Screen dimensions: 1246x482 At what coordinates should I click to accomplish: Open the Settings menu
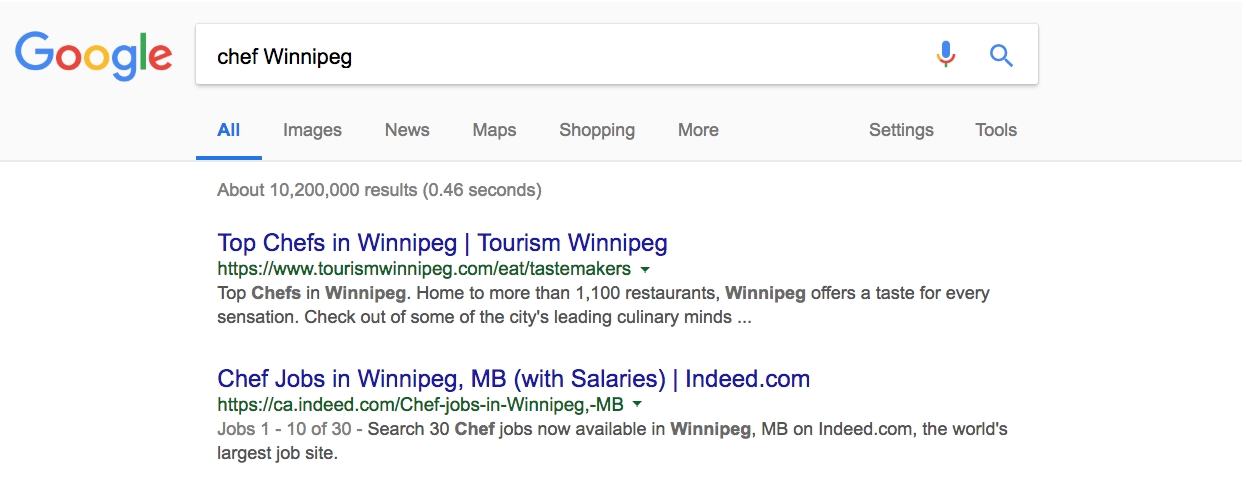(901, 130)
